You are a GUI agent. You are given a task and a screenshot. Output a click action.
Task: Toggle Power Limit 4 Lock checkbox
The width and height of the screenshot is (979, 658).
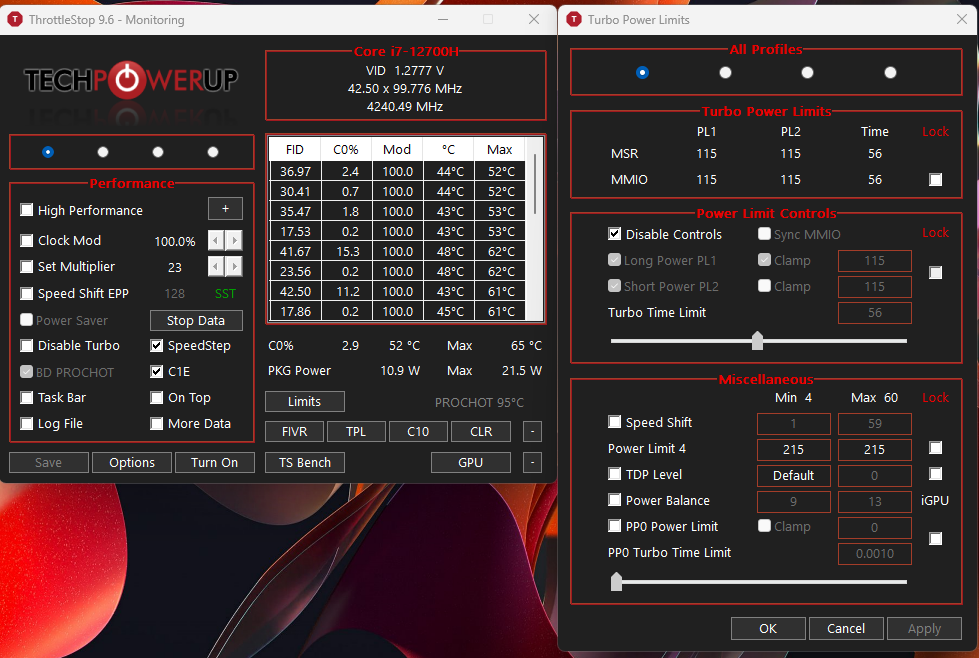click(935, 448)
